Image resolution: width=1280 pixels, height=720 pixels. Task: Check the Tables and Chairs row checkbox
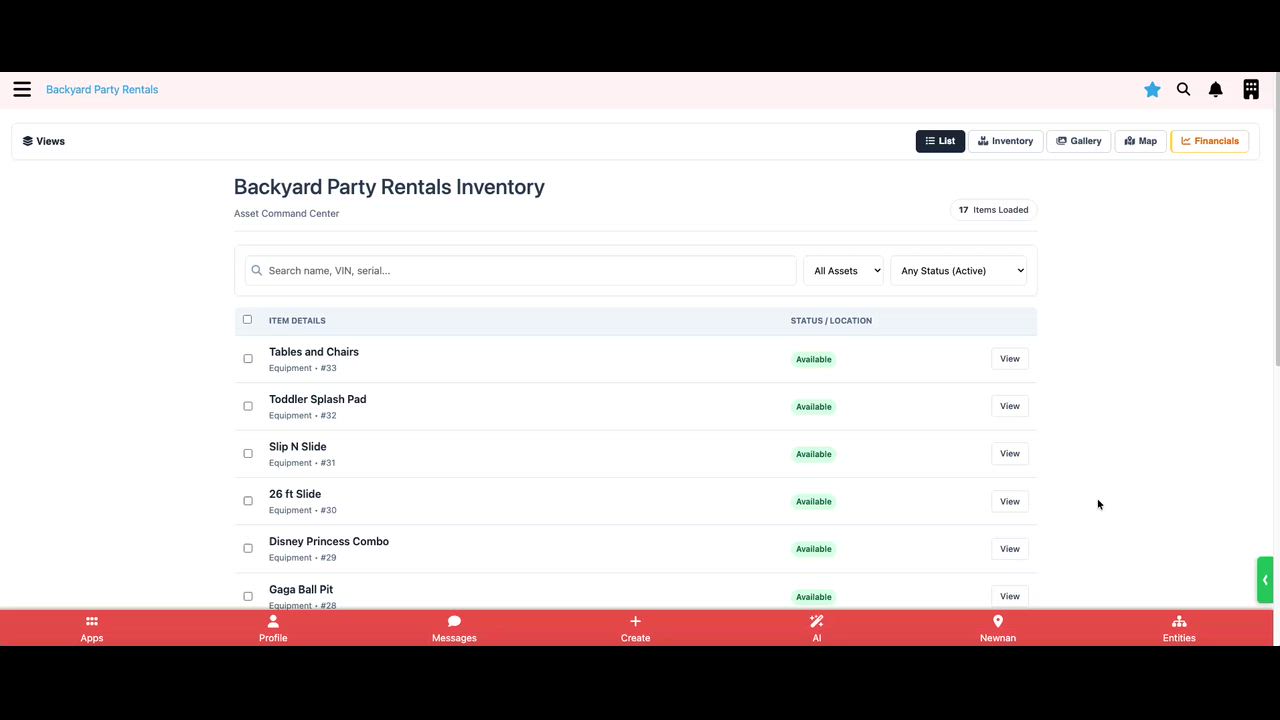tap(248, 359)
